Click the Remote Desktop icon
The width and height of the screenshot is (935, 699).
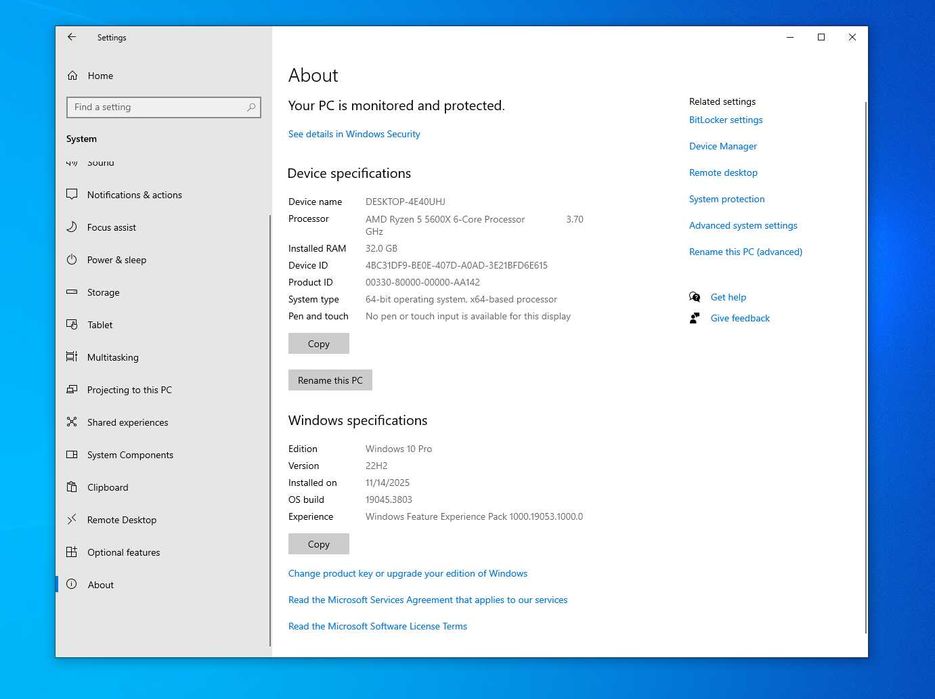[x=72, y=519]
